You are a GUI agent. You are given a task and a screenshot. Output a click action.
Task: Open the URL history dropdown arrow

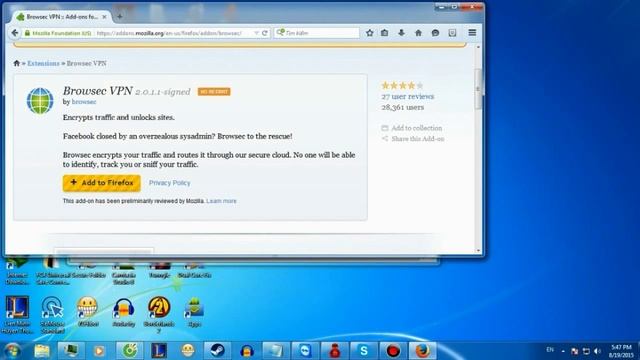click(256, 33)
